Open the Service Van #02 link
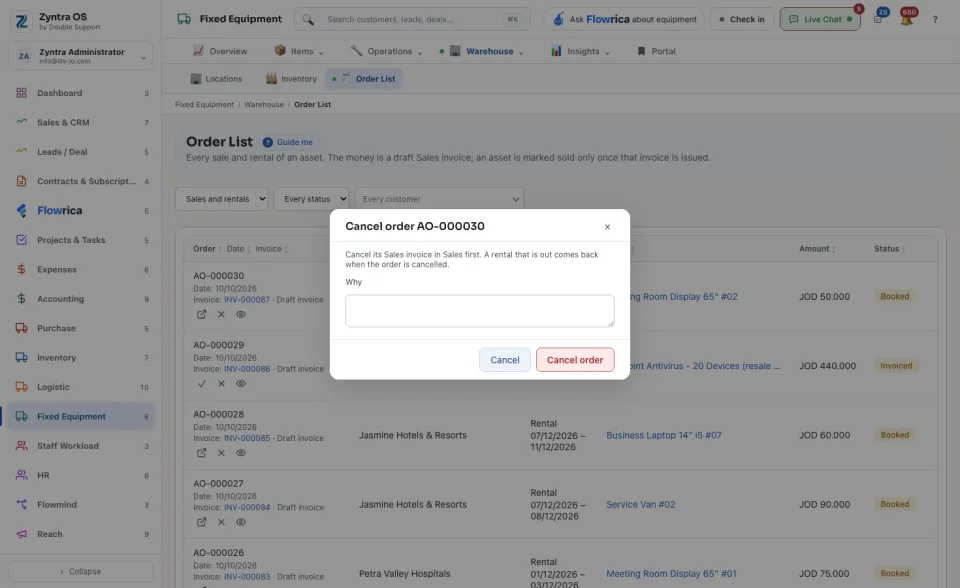Image resolution: width=960 pixels, height=588 pixels. 640,504
